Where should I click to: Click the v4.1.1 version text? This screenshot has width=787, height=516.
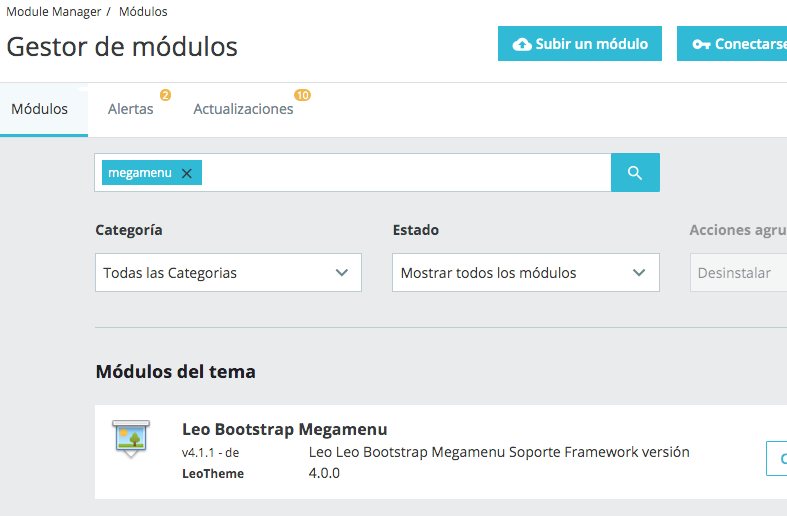(198, 453)
